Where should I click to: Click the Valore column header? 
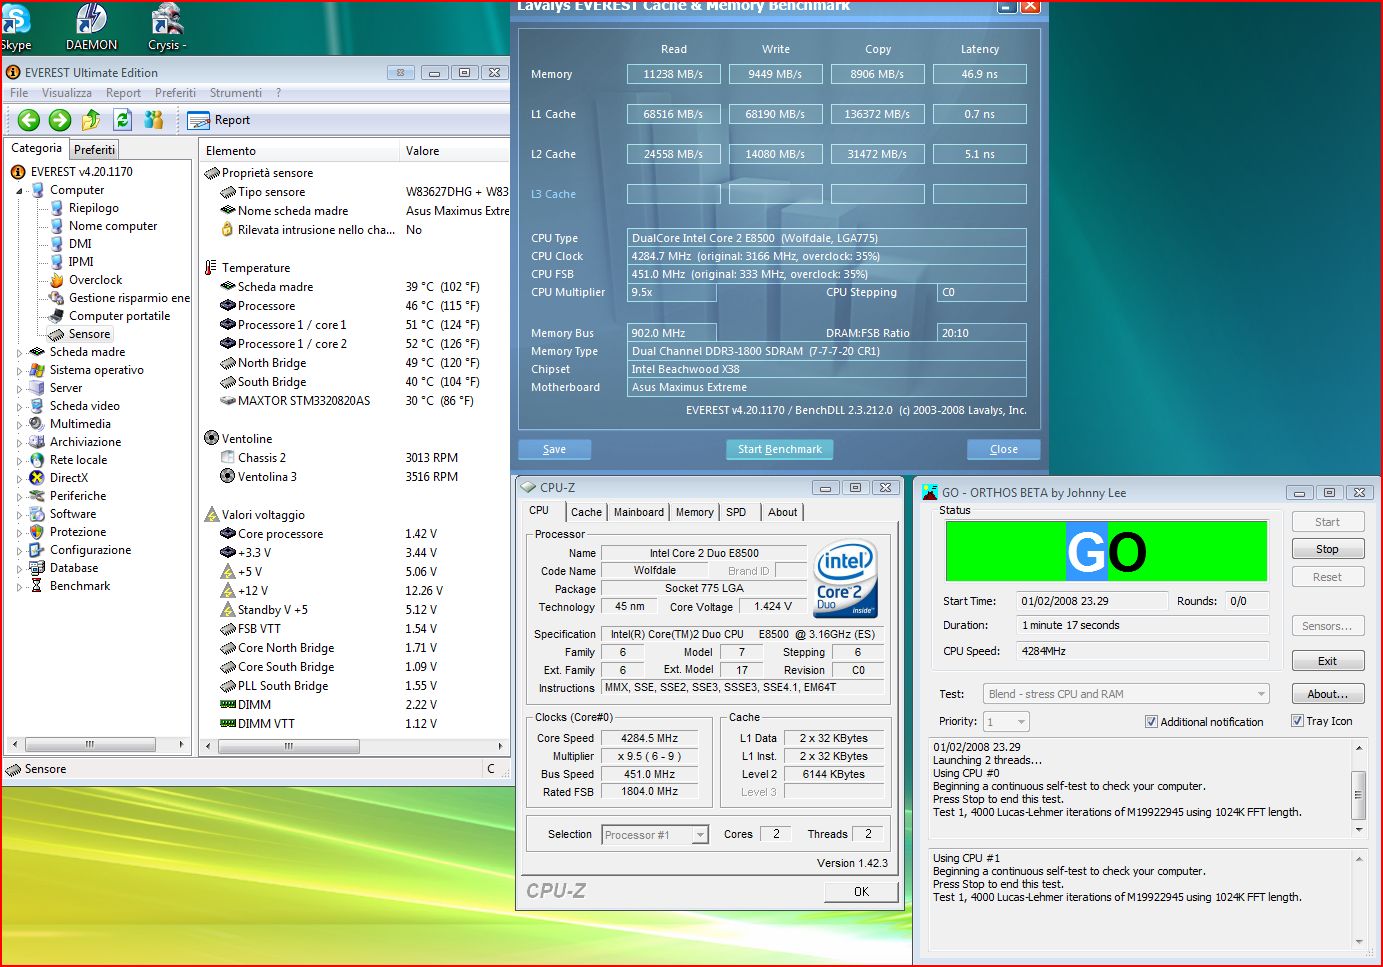pos(454,151)
